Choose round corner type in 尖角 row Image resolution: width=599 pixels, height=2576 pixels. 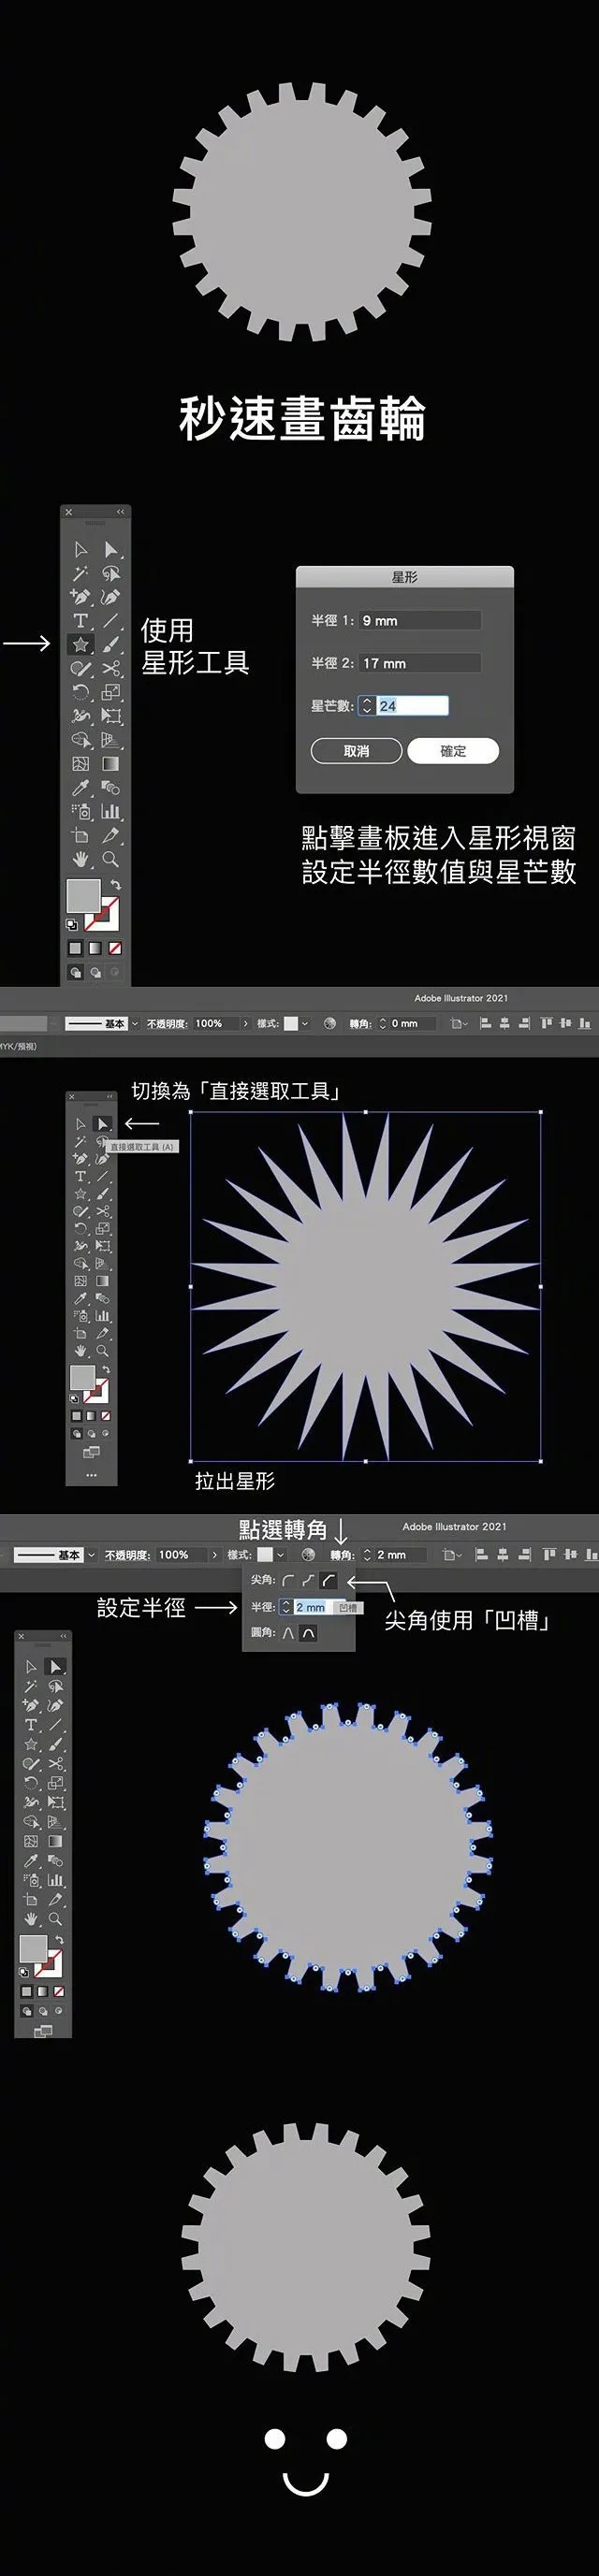pyautogui.click(x=288, y=1581)
